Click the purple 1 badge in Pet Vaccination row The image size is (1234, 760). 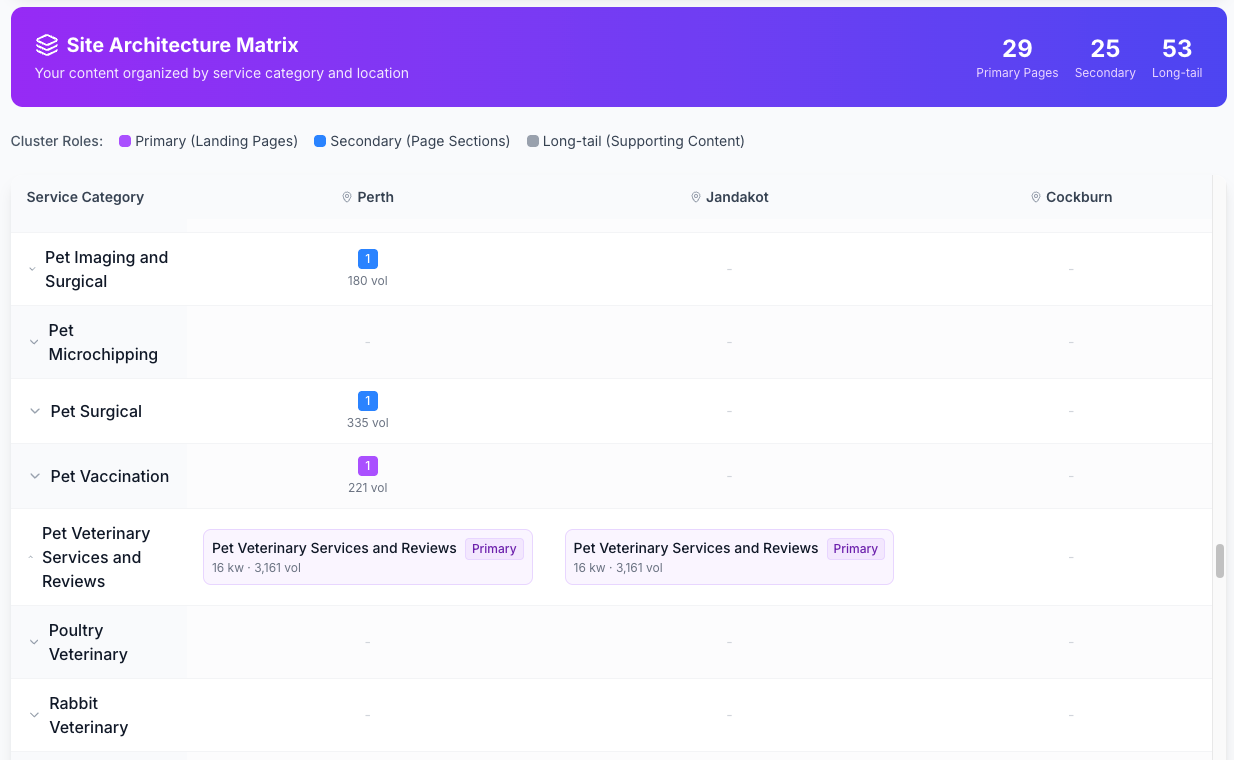[367, 465]
